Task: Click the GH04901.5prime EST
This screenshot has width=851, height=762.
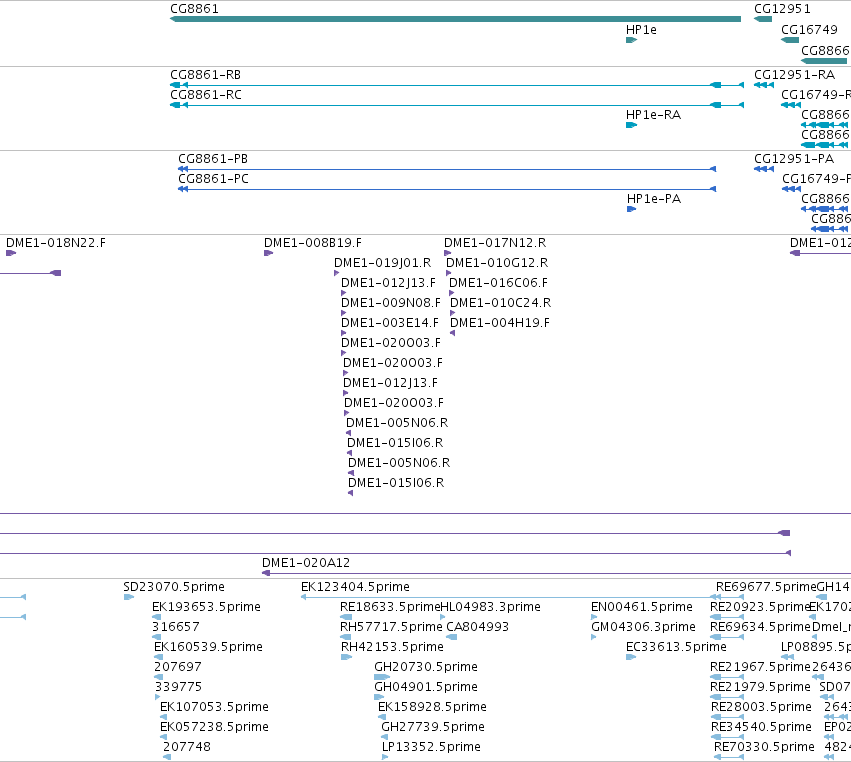Action: click(379, 697)
